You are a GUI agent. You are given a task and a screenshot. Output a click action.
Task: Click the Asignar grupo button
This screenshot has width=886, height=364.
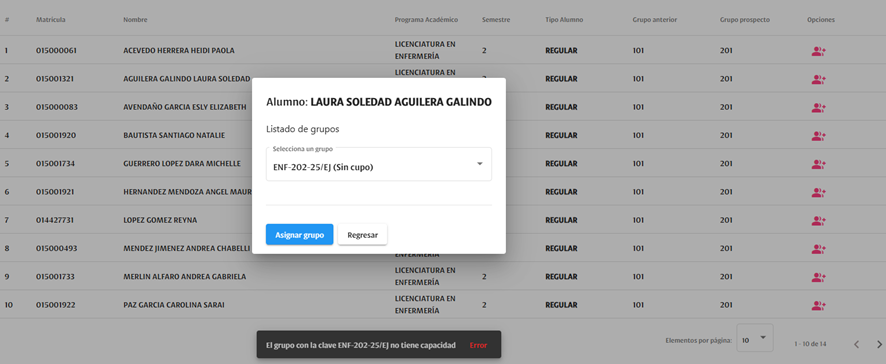299,235
